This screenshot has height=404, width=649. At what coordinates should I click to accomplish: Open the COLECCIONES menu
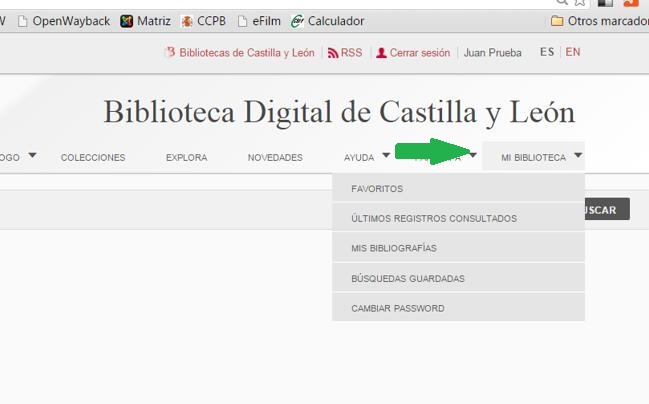coord(93,158)
